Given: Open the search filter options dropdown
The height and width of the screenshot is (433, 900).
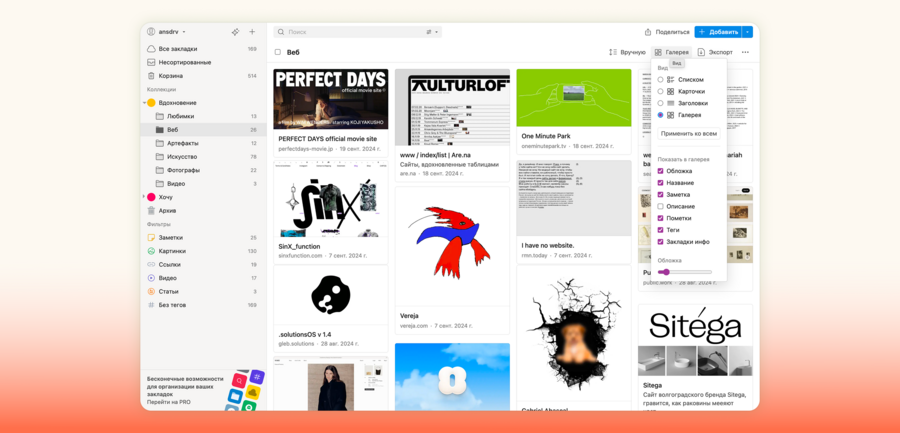Looking at the screenshot, I should 432,32.
